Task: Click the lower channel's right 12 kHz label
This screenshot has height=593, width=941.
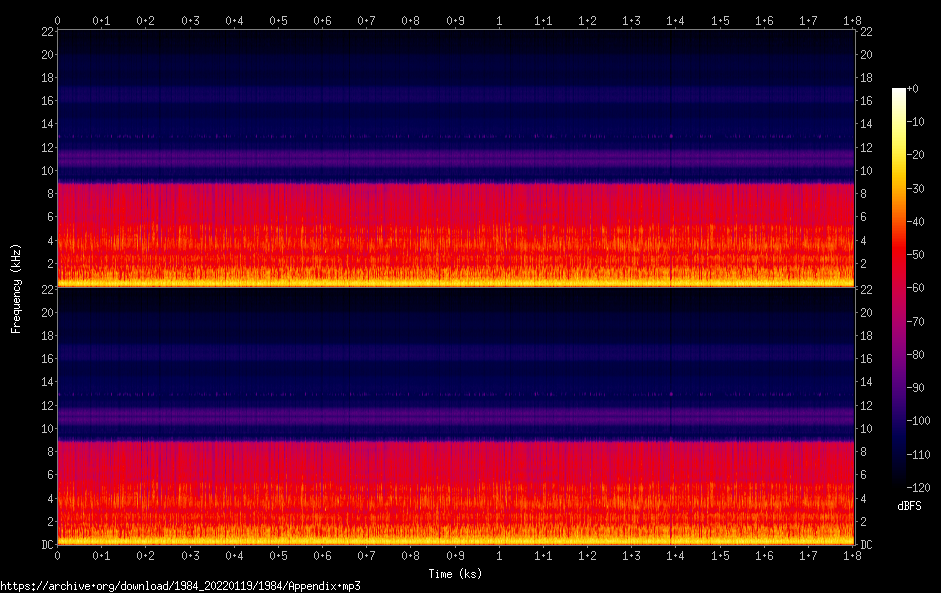Action: click(866, 405)
